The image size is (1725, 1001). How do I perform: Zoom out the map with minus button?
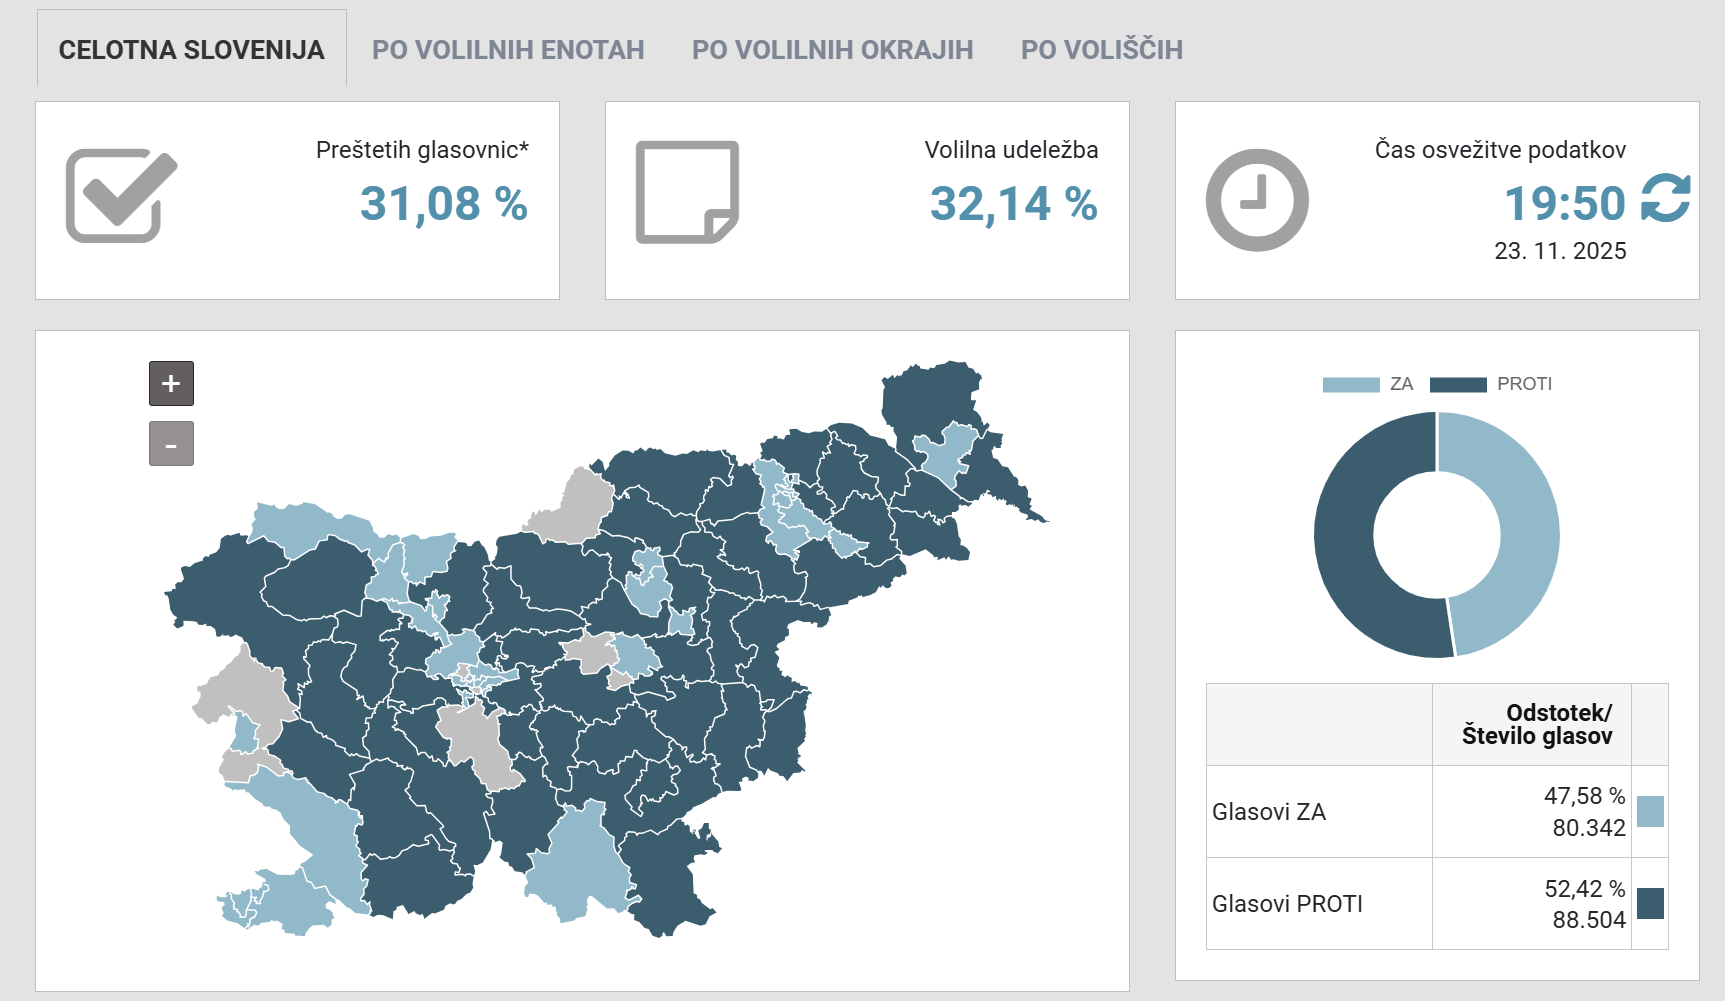(171, 444)
